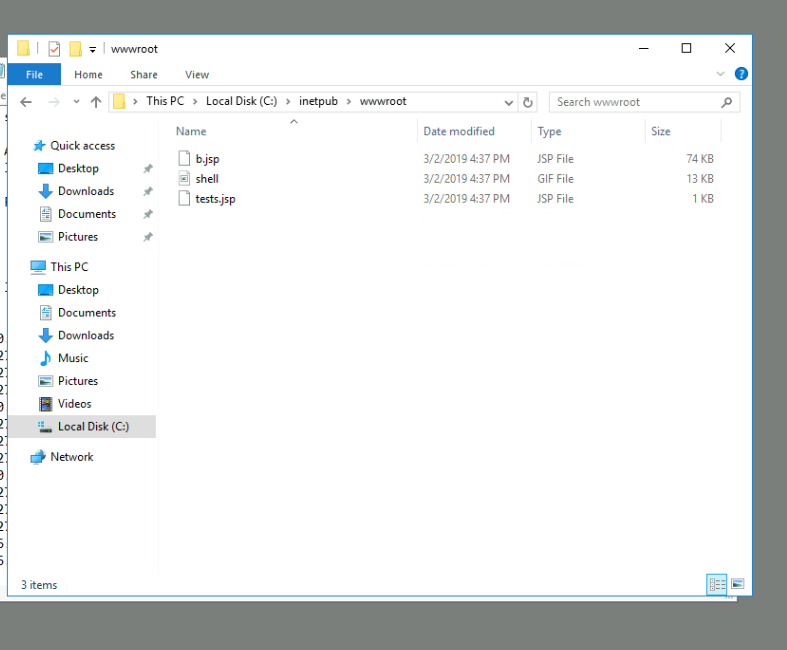Open Customize Quick Access Toolbar dropdown
787x650 pixels.
[x=93, y=49]
